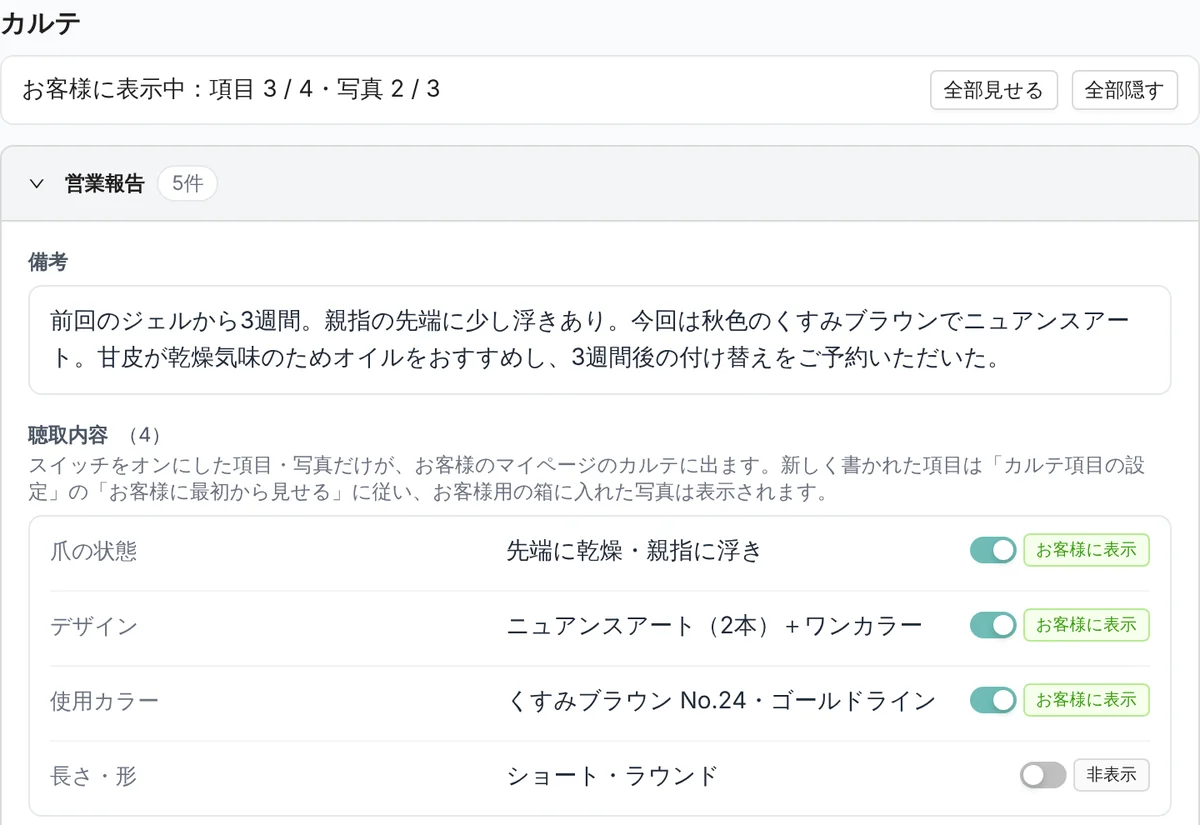
Task: Click the 5件 count badge
Action: pos(187,184)
